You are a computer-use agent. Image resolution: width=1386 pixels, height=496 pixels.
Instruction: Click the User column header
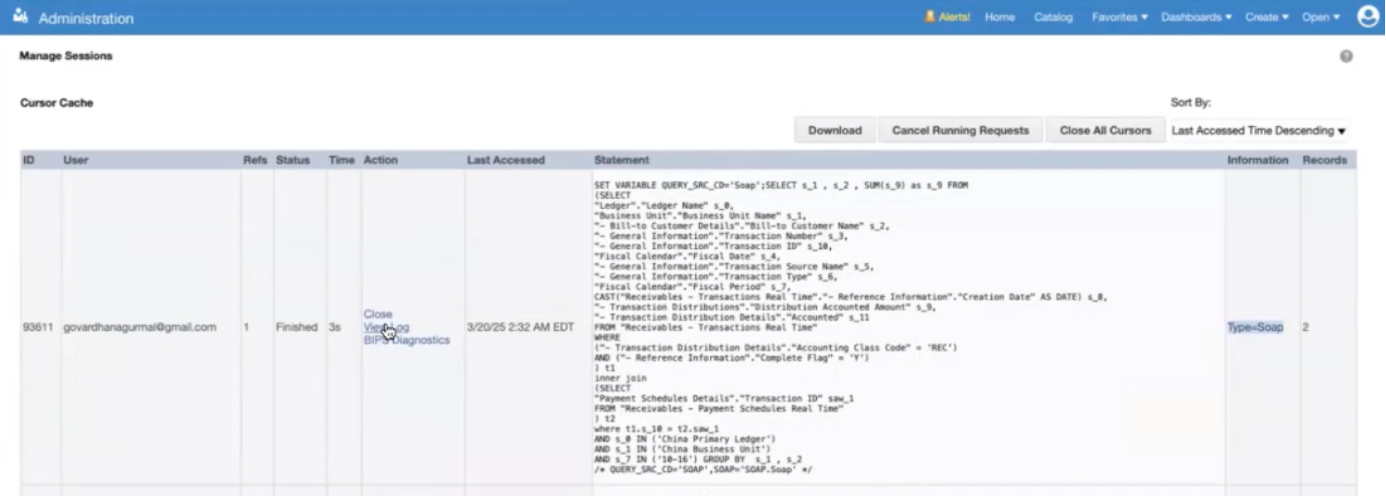(x=76, y=160)
